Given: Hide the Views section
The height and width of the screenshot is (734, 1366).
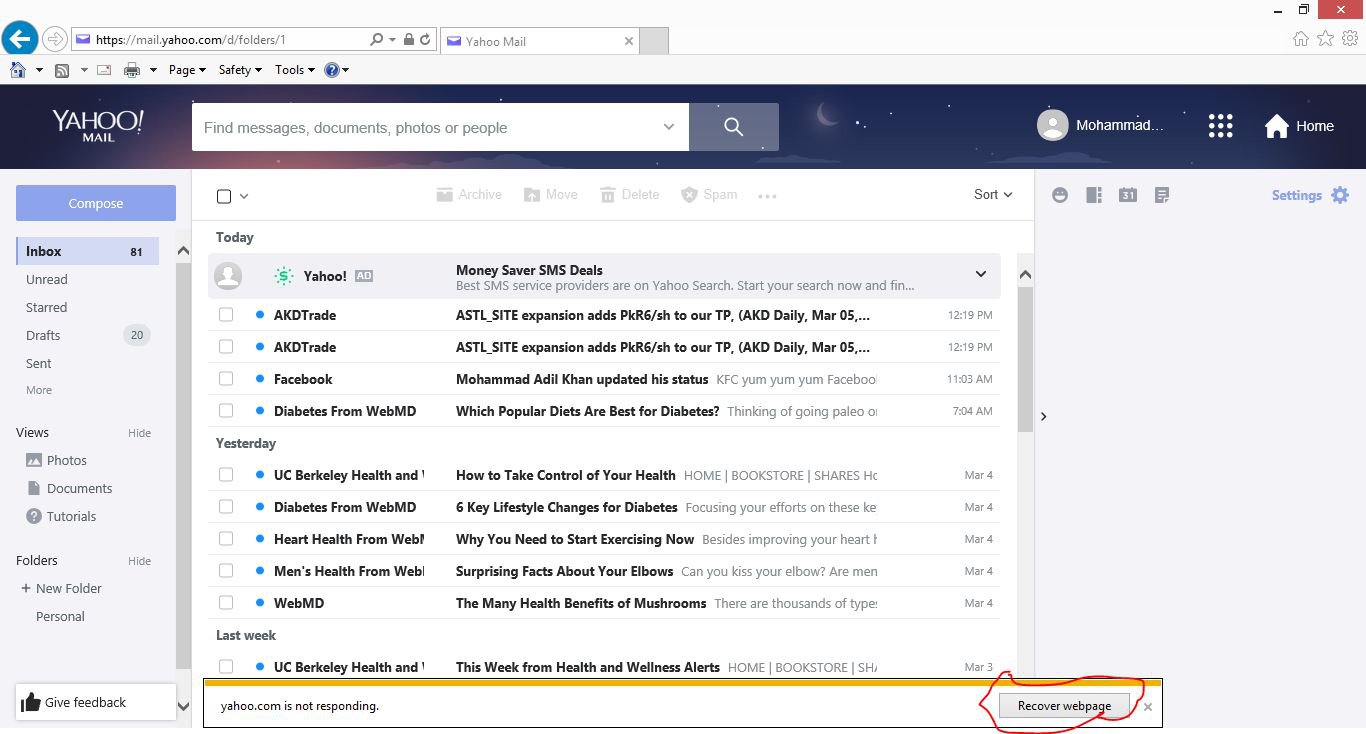Looking at the screenshot, I should coord(139,433).
